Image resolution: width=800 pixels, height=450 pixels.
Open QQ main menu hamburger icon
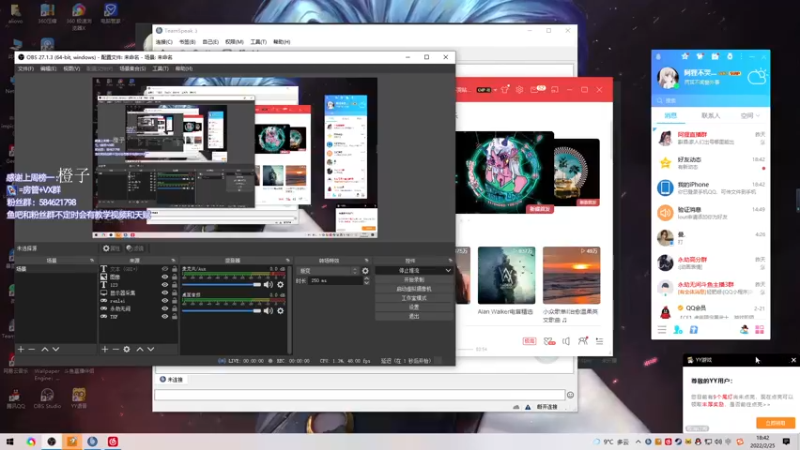[662, 330]
